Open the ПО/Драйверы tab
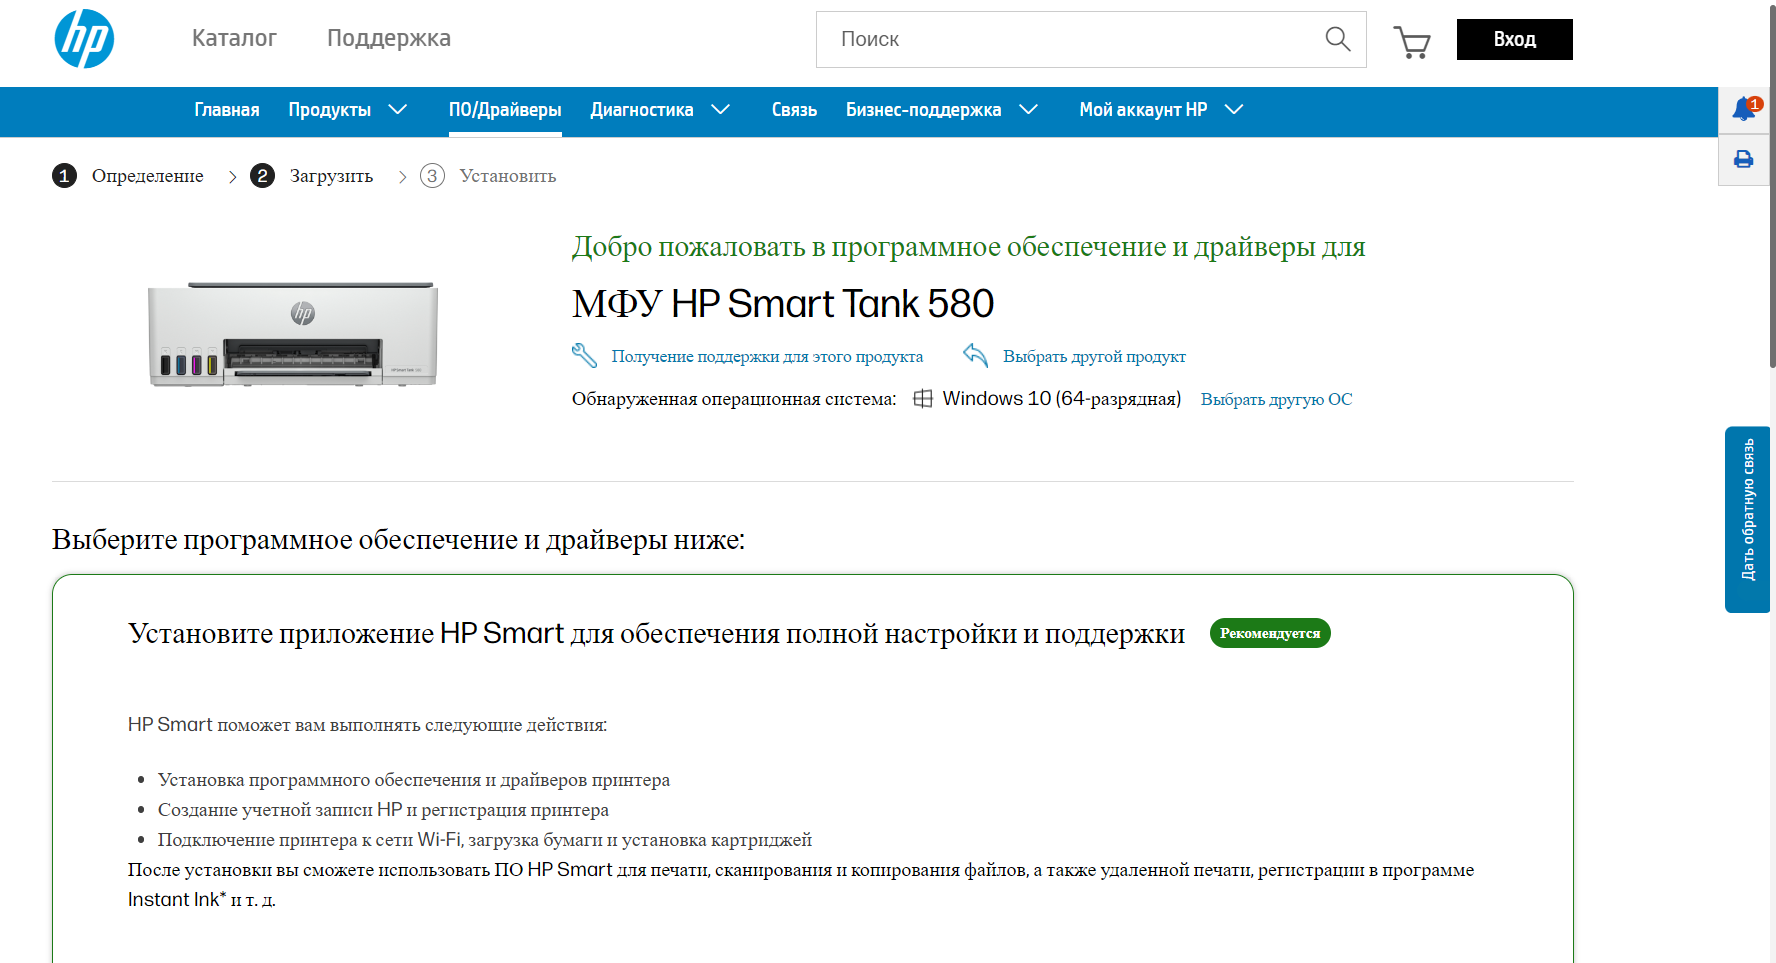This screenshot has height=963, width=1776. coord(505,110)
